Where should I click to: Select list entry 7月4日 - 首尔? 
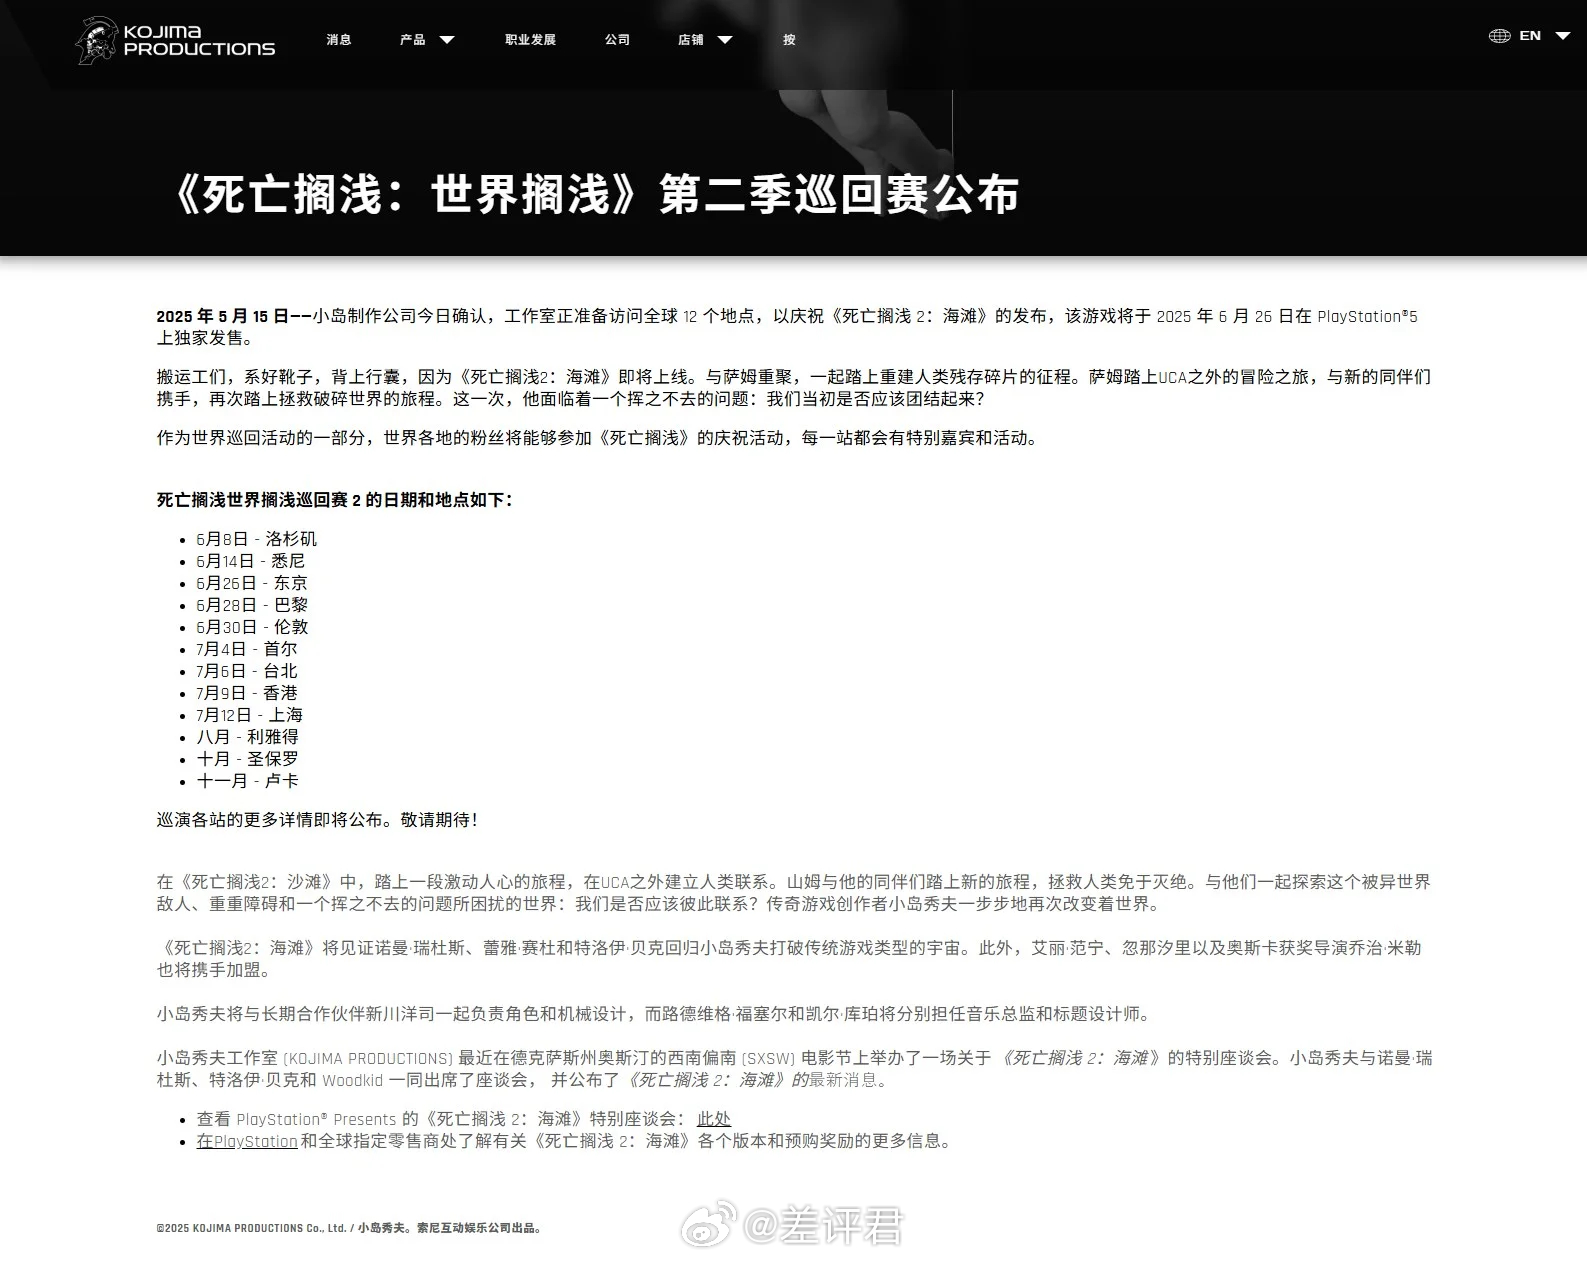tap(246, 649)
